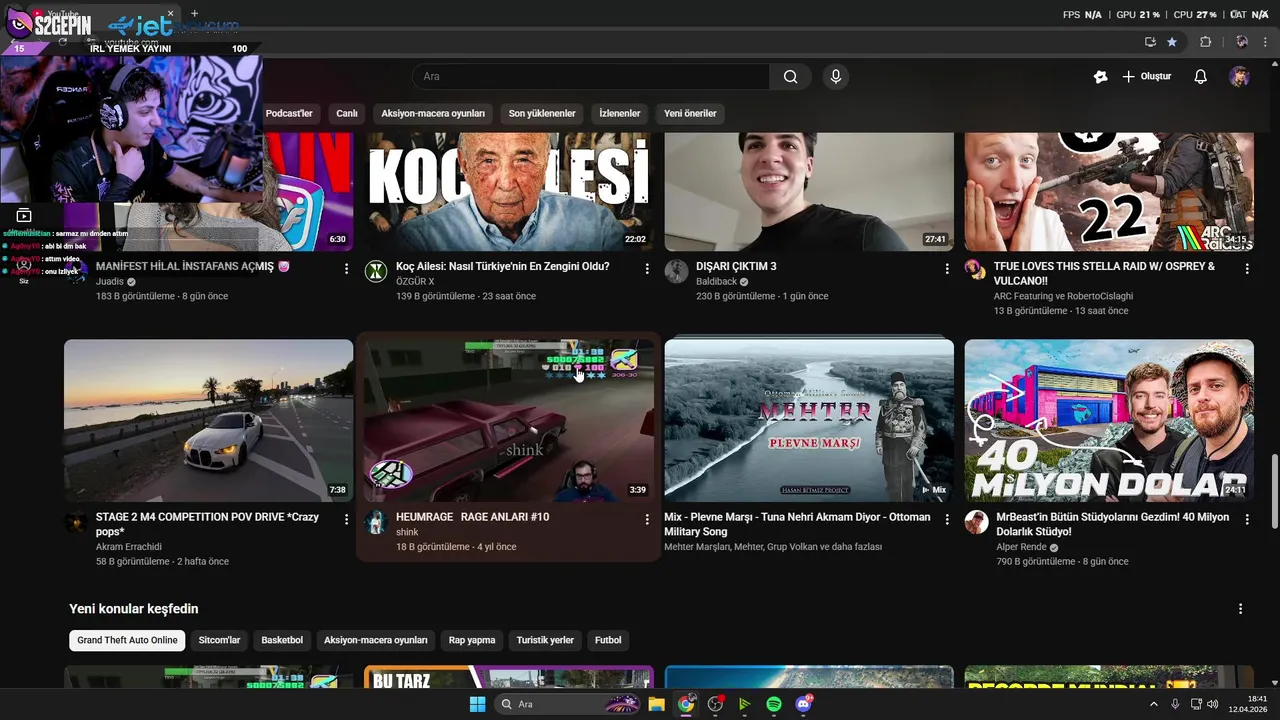1280x720 pixels.
Task: Open Windows Start menu
Action: click(x=477, y=704)
